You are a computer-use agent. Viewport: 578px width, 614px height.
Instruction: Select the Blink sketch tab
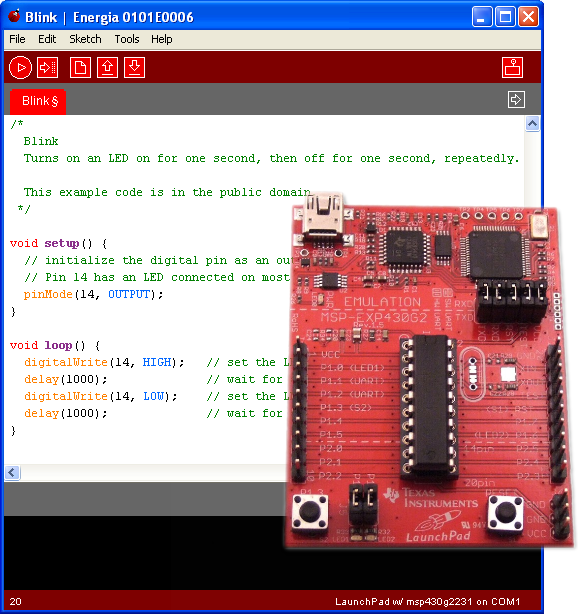coord(38,101)
